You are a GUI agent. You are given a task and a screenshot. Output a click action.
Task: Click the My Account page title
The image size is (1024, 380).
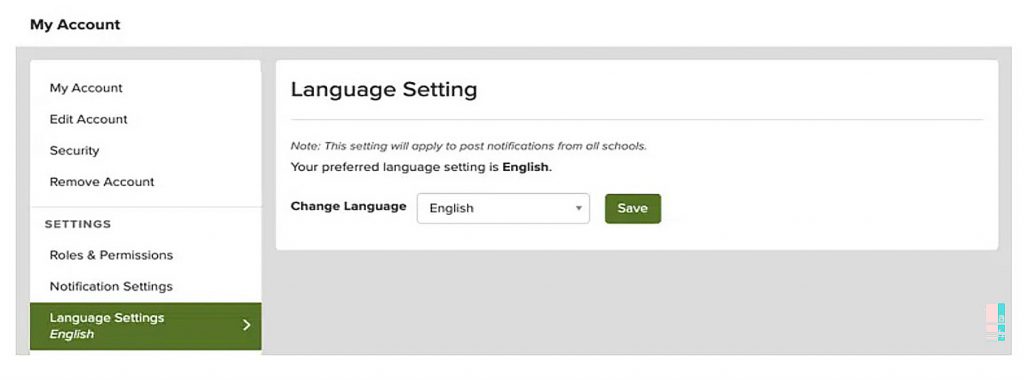[75, 25]
